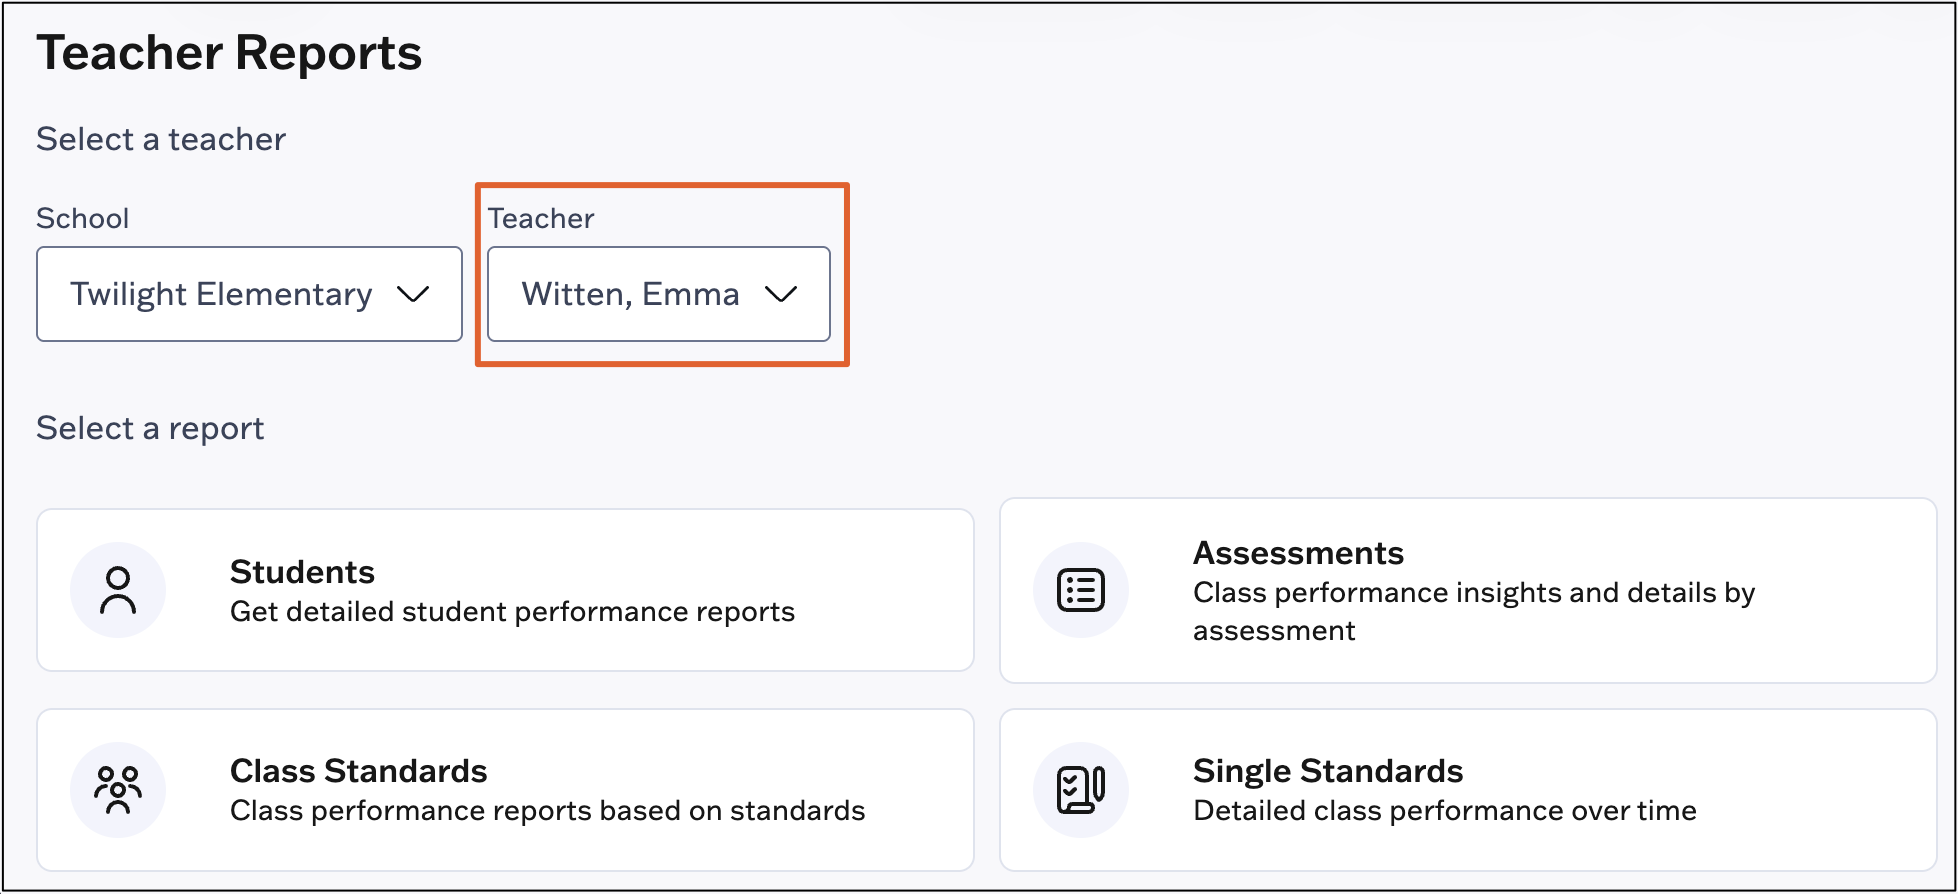Click the 'School' field label
Screen dimensions: 1958x894
point(83,218)
